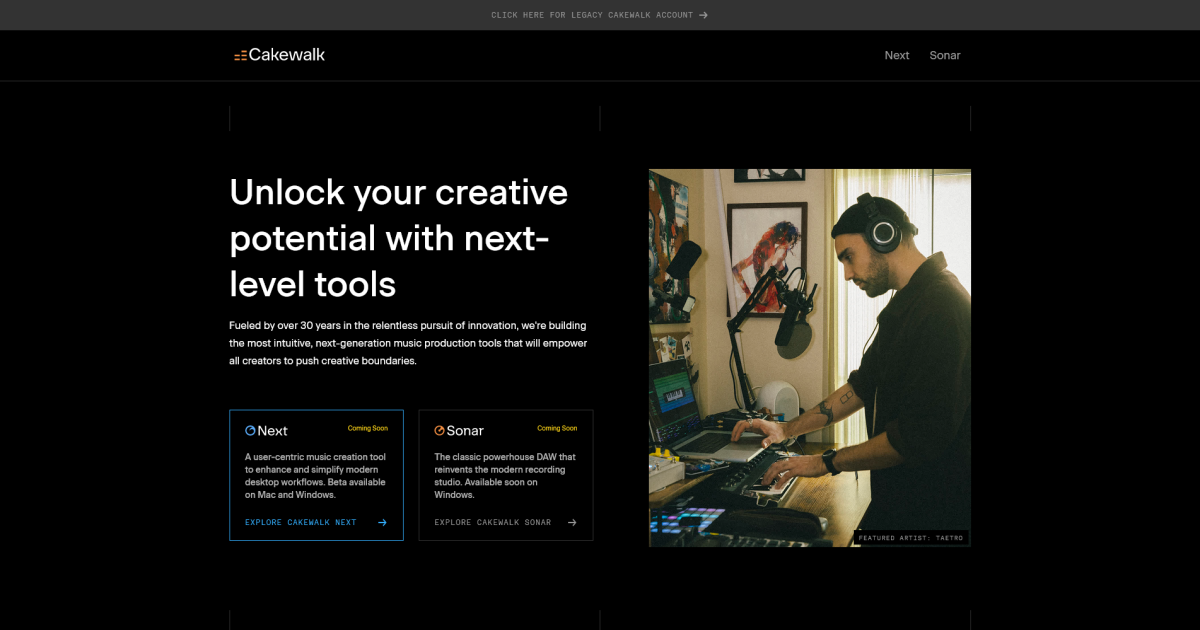
Task: Click Explore Cakewalk Next link
Action: 301,522
